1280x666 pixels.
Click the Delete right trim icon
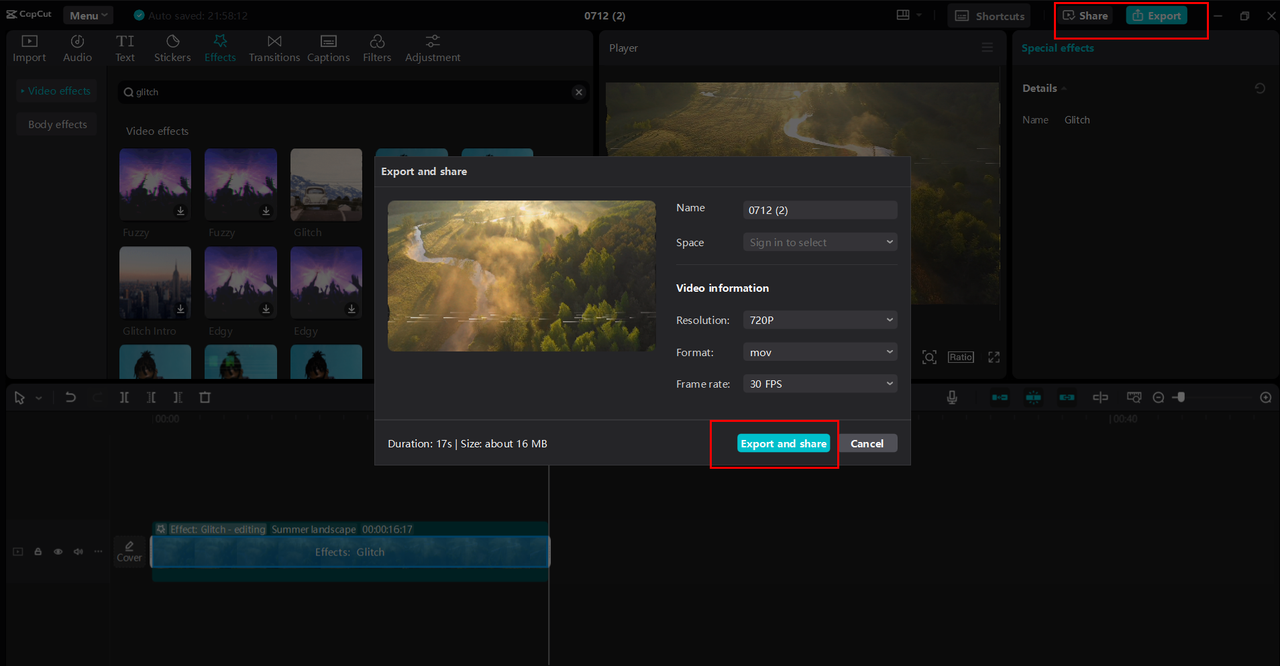click(178, 397)
